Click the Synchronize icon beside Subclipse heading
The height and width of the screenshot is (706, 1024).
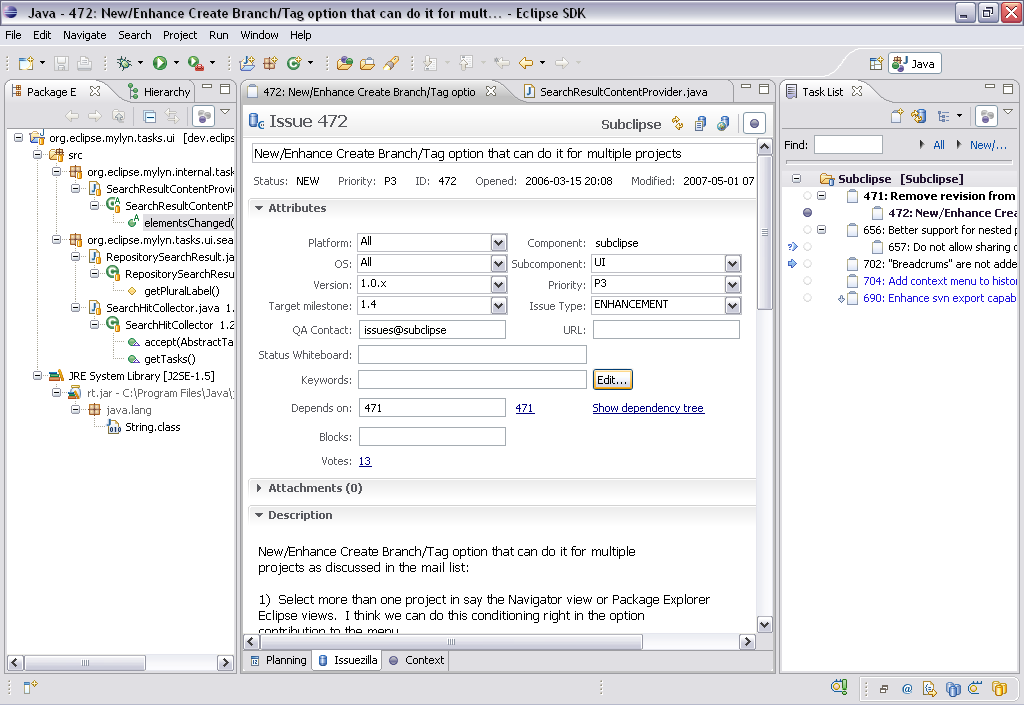(678, 124)
